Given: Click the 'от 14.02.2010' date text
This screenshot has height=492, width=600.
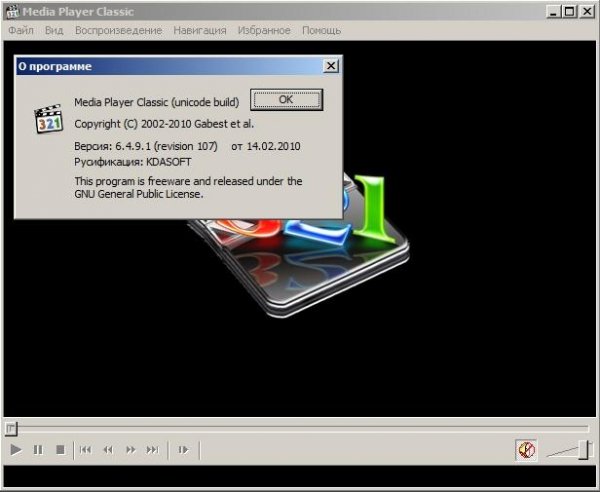Looking at the screenshot, I should [x=266, y=146].
